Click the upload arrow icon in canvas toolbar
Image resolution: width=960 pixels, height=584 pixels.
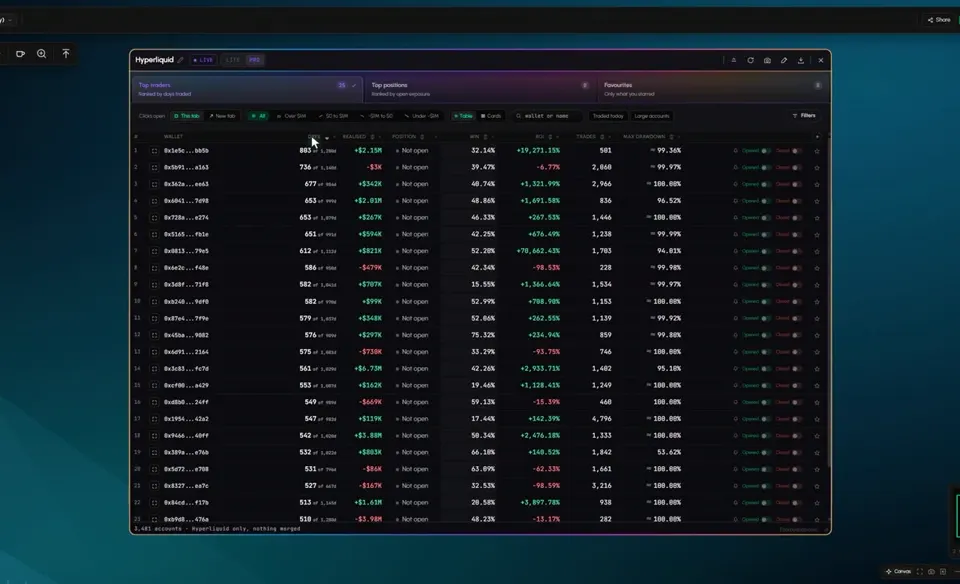tap(66, 54)
